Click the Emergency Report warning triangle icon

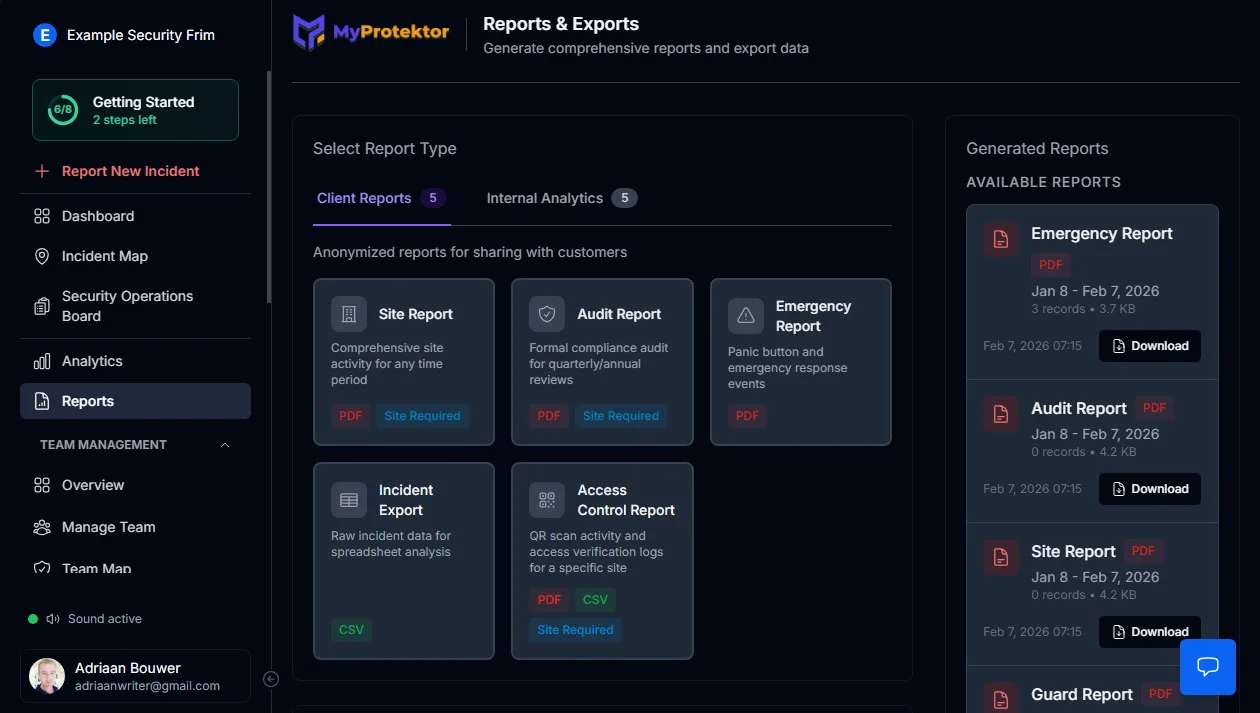(x=746, y=316)
